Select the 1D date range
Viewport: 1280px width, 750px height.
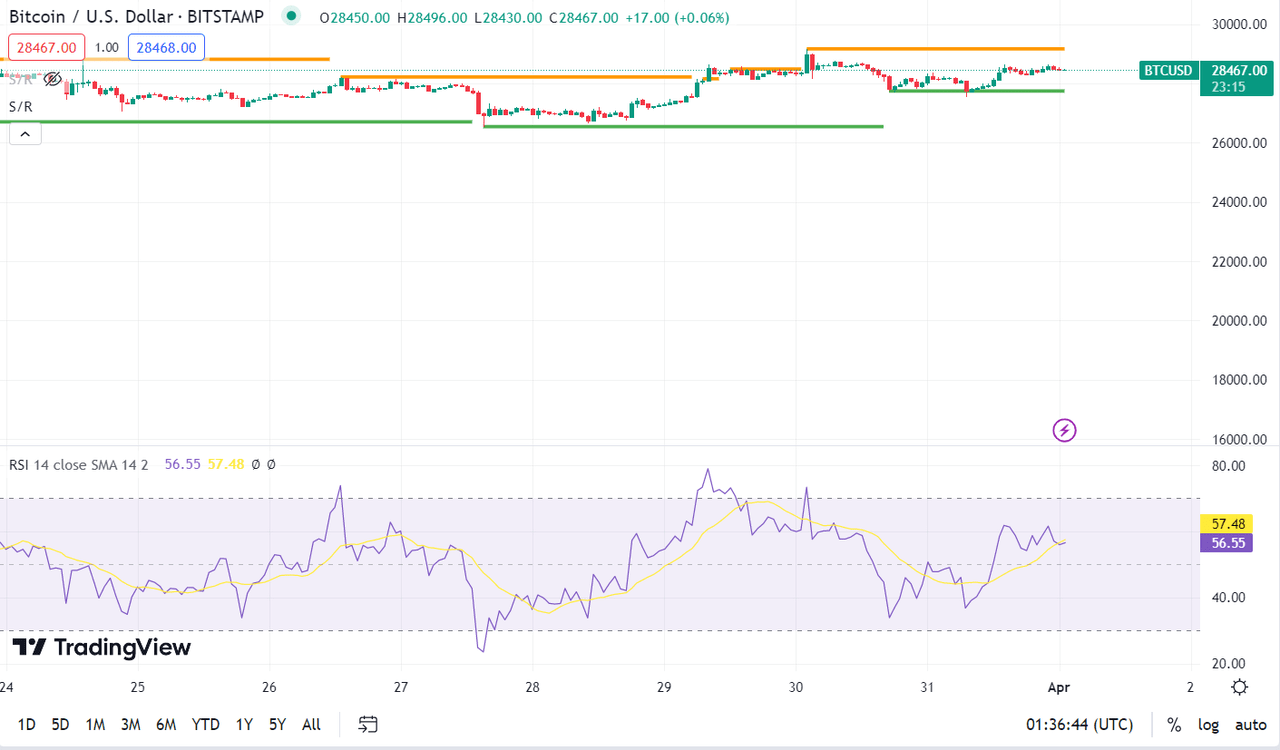(x=27, y=724)
